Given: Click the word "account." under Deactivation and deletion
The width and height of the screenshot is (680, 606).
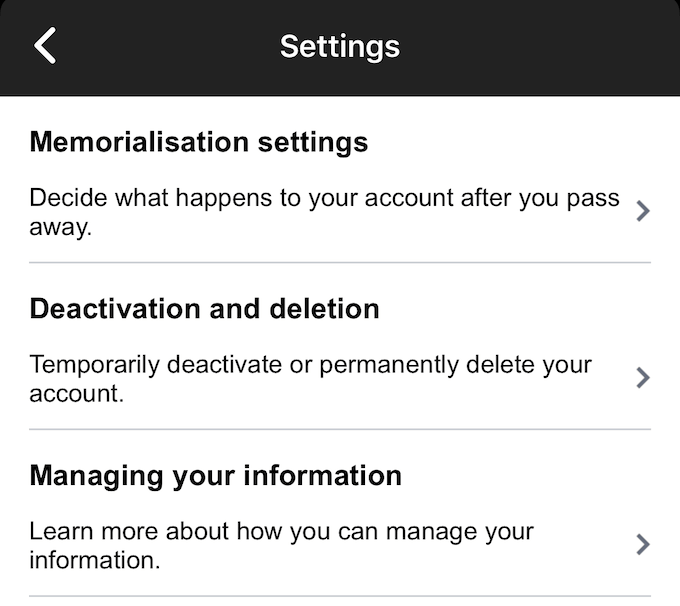Looking at the screenshot, I should (x=76, y=393).
